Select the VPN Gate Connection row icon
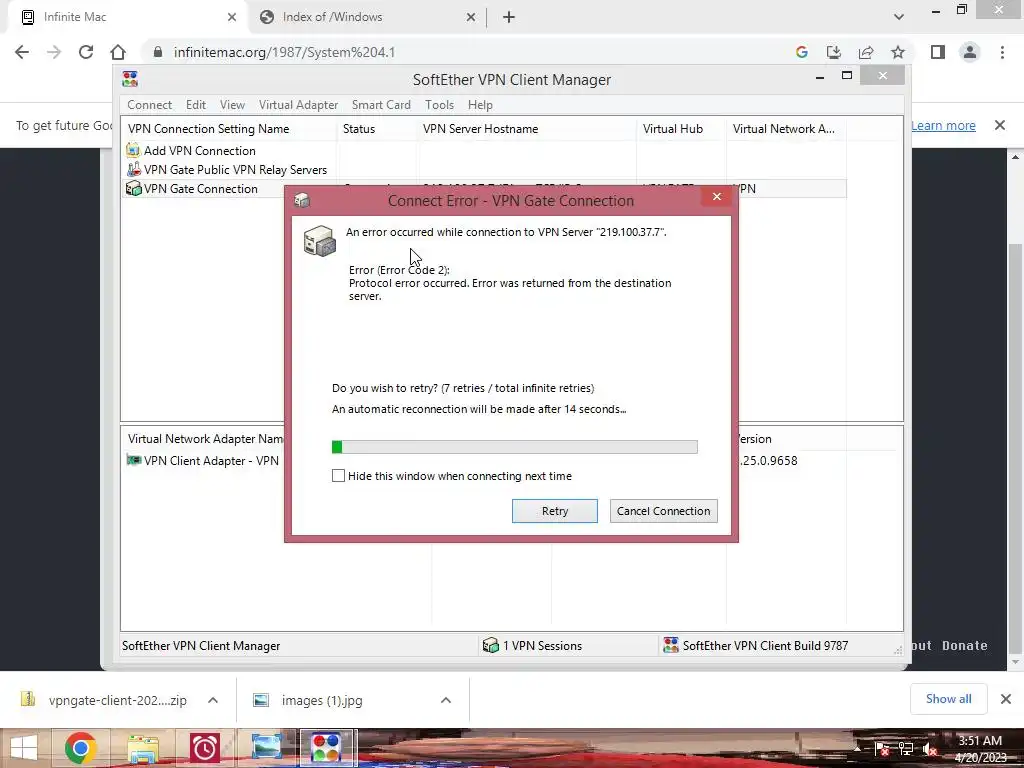The width and height of the screenshot is (1024, 768). [x=133, y=188]
